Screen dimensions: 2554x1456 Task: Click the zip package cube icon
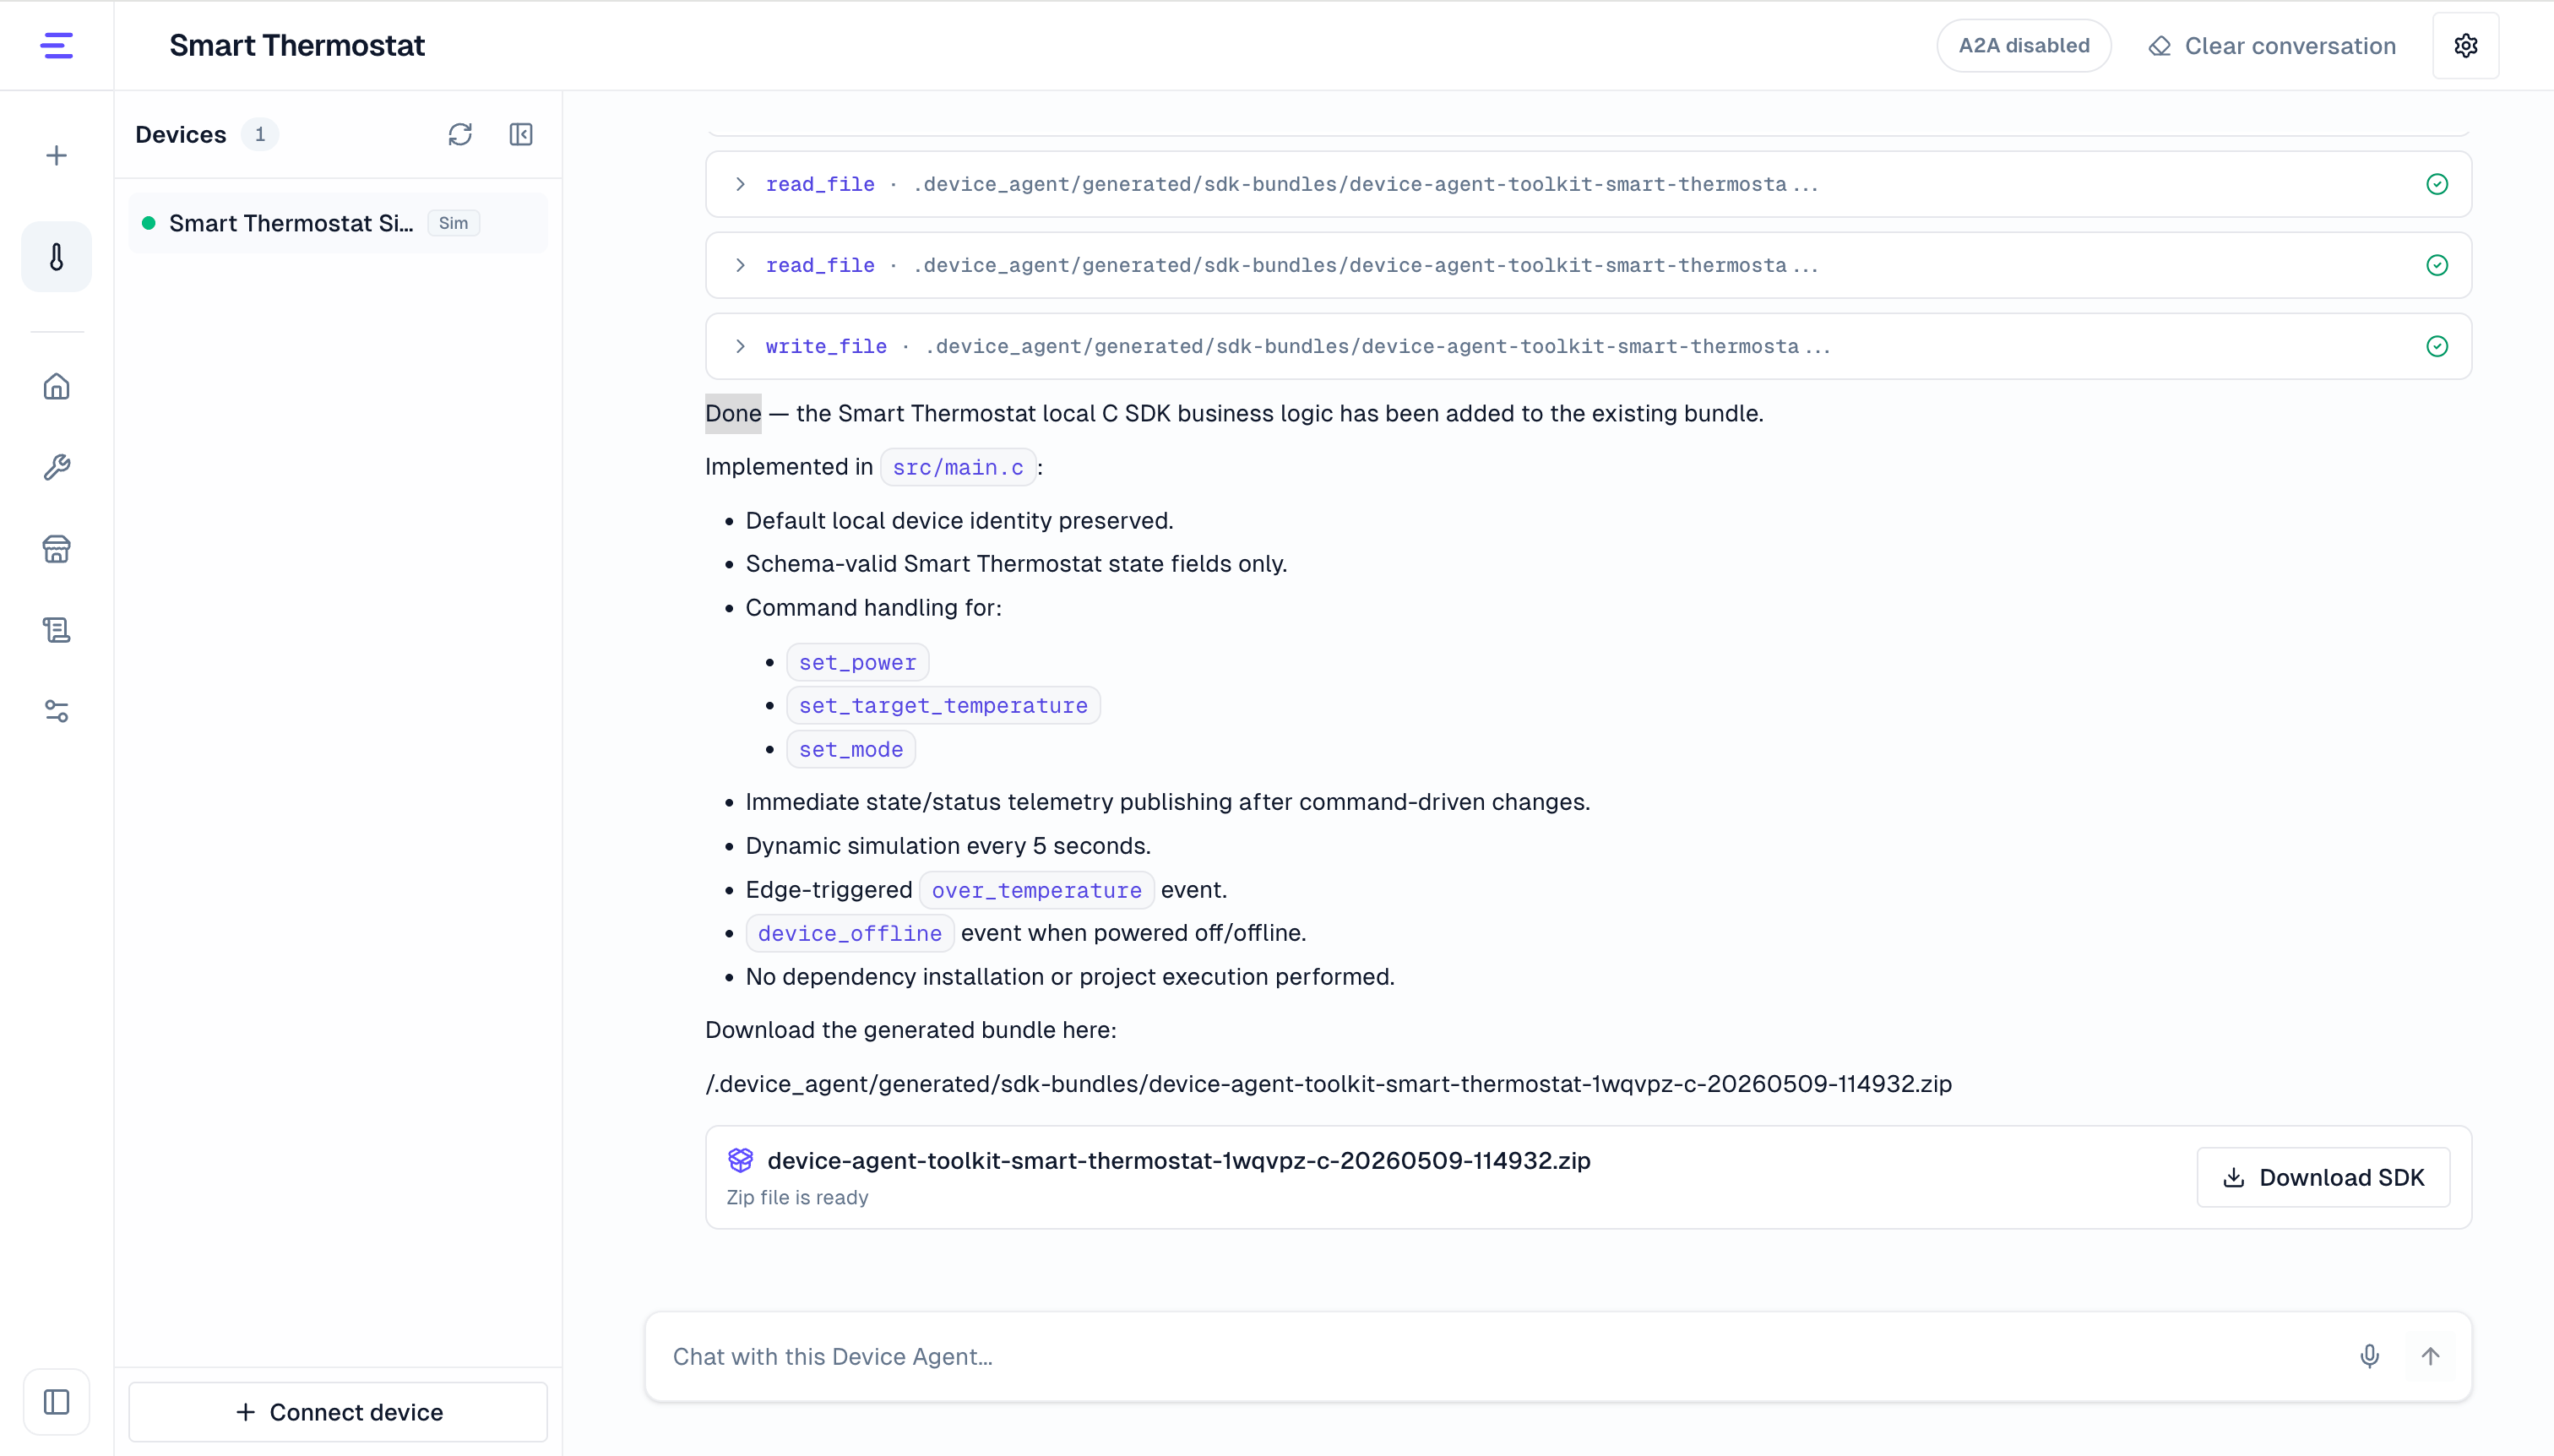pos(740,1160)
